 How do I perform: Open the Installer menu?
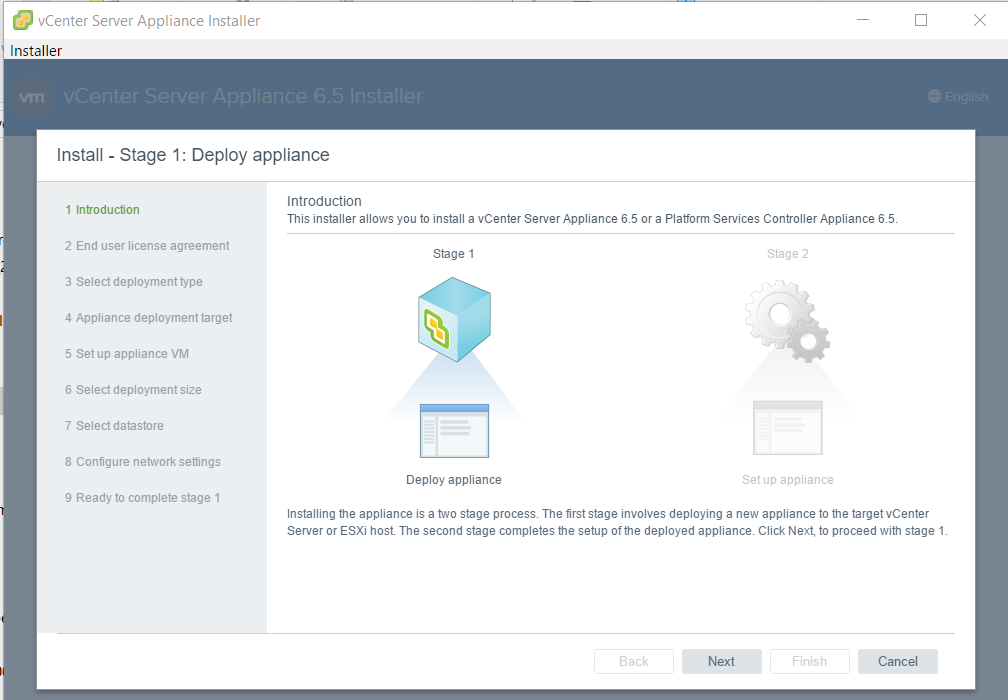click(36, 51)
